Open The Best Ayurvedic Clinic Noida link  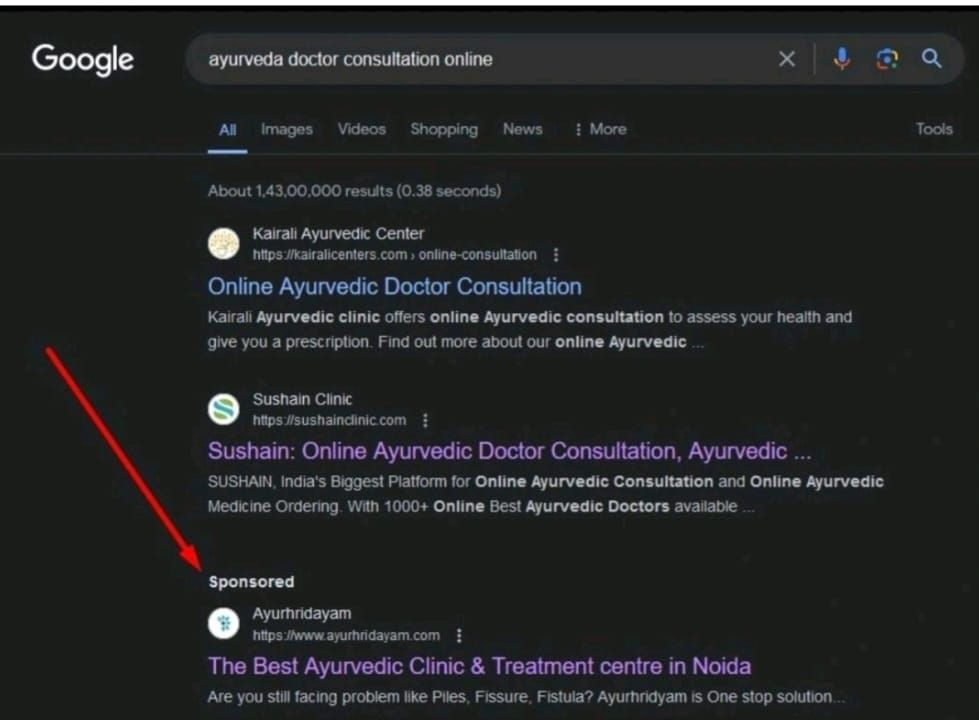pyautogui.click(x=479, y=666)
